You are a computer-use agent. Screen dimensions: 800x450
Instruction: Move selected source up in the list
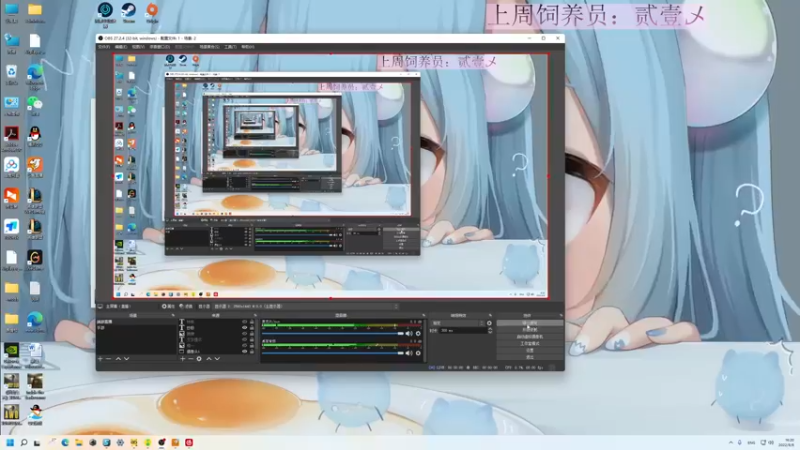tap(209, 359)
